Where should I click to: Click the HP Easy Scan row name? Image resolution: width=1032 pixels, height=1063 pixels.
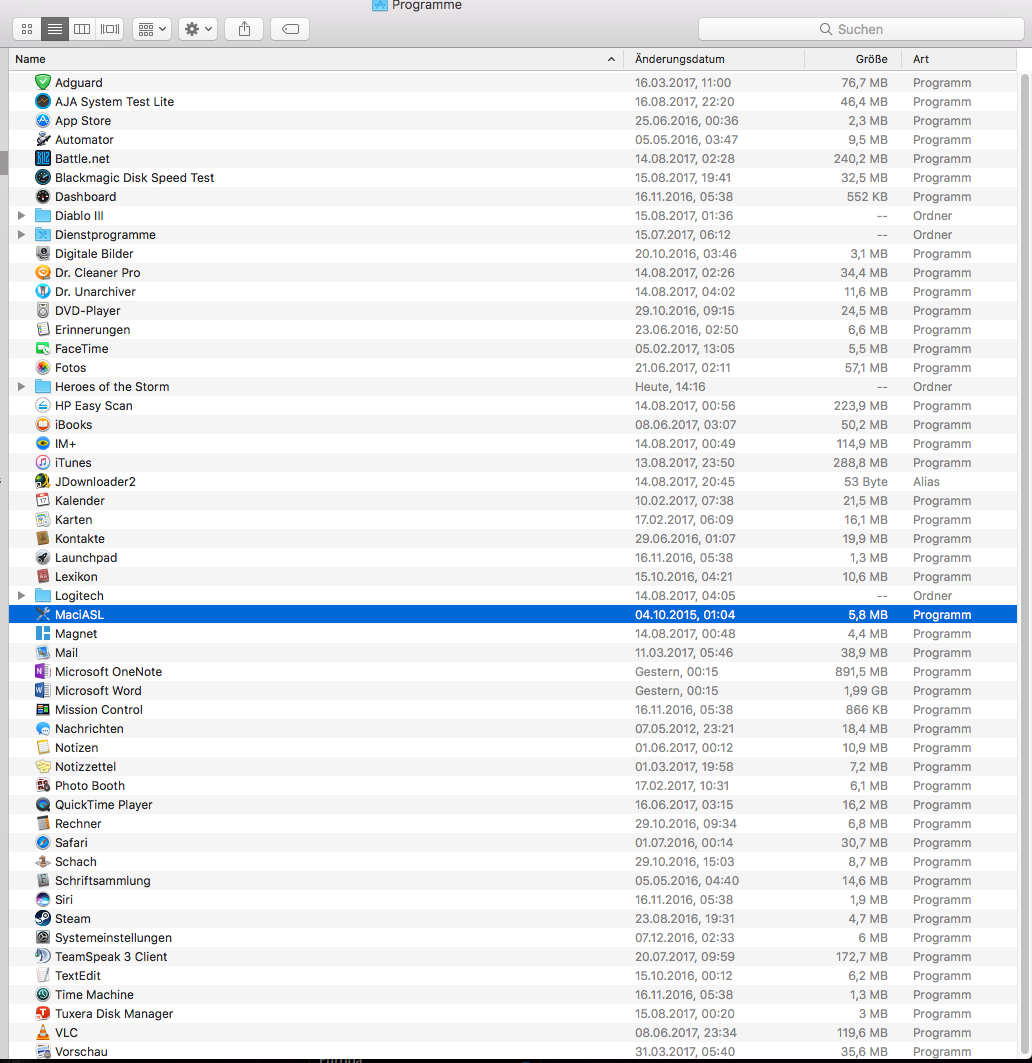(x=94, y=405)
